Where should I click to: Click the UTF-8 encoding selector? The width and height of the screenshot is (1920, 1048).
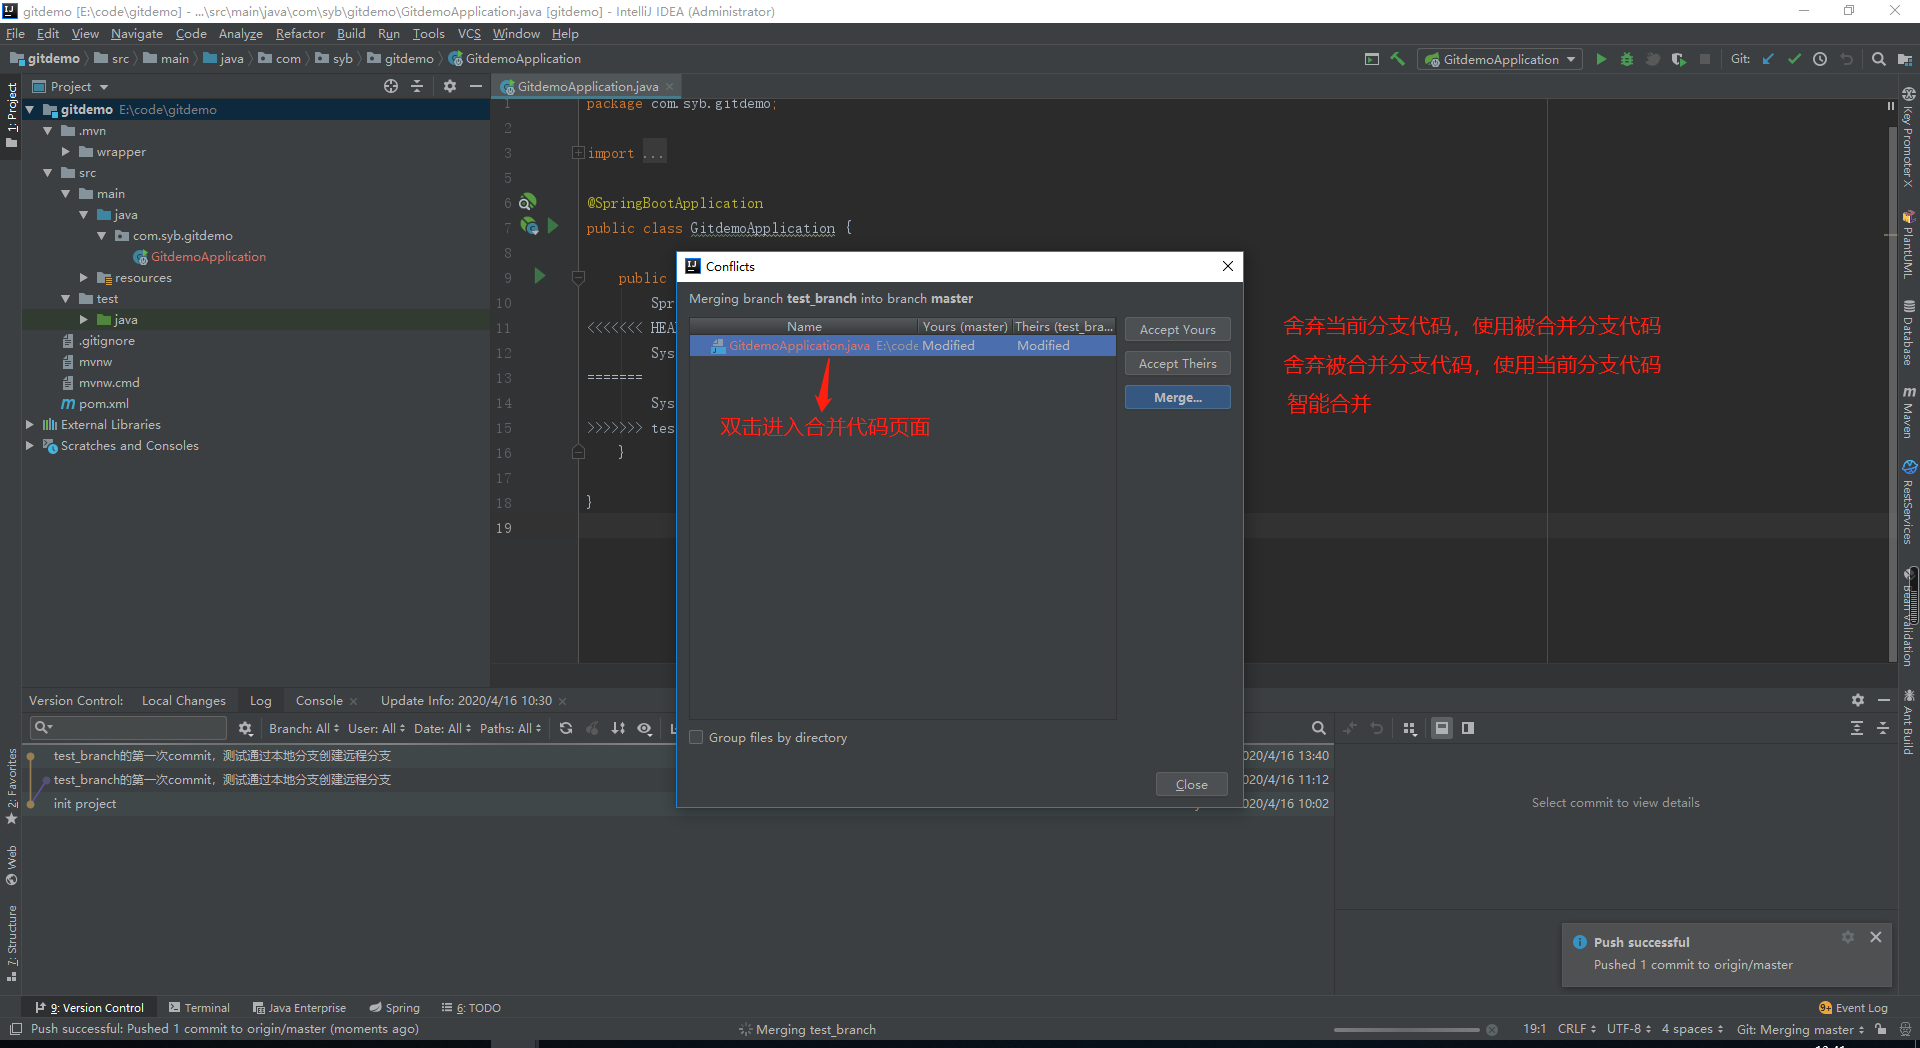point(1628,1029)
